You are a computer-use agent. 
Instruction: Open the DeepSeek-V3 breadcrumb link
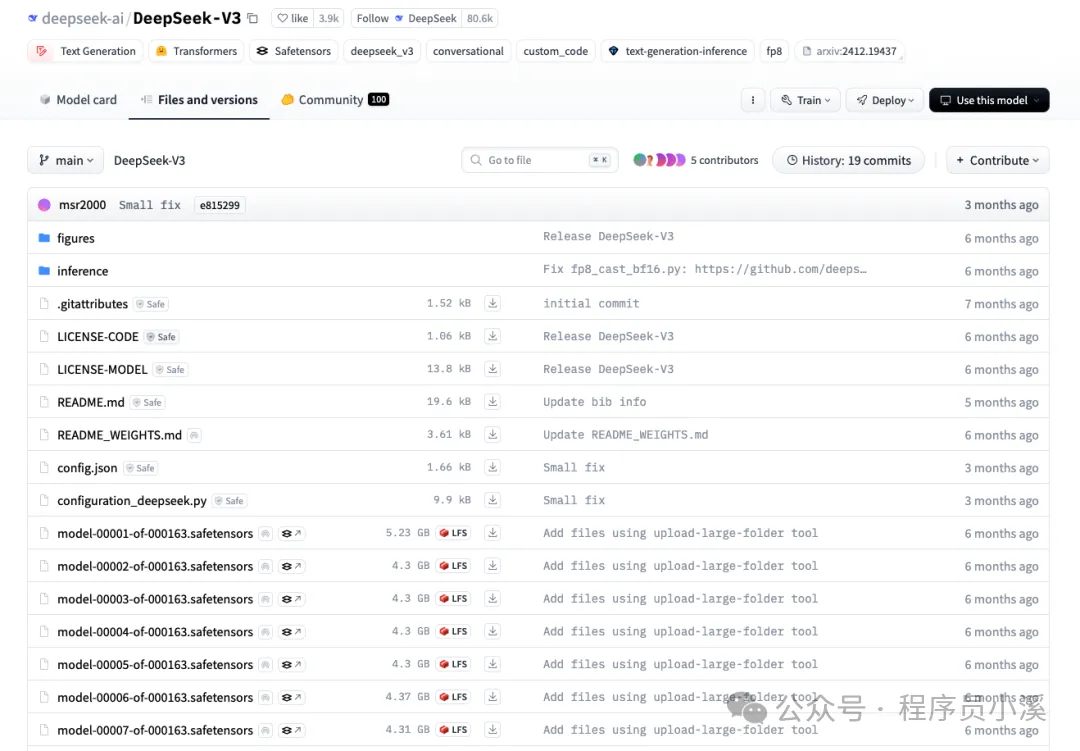149,160
